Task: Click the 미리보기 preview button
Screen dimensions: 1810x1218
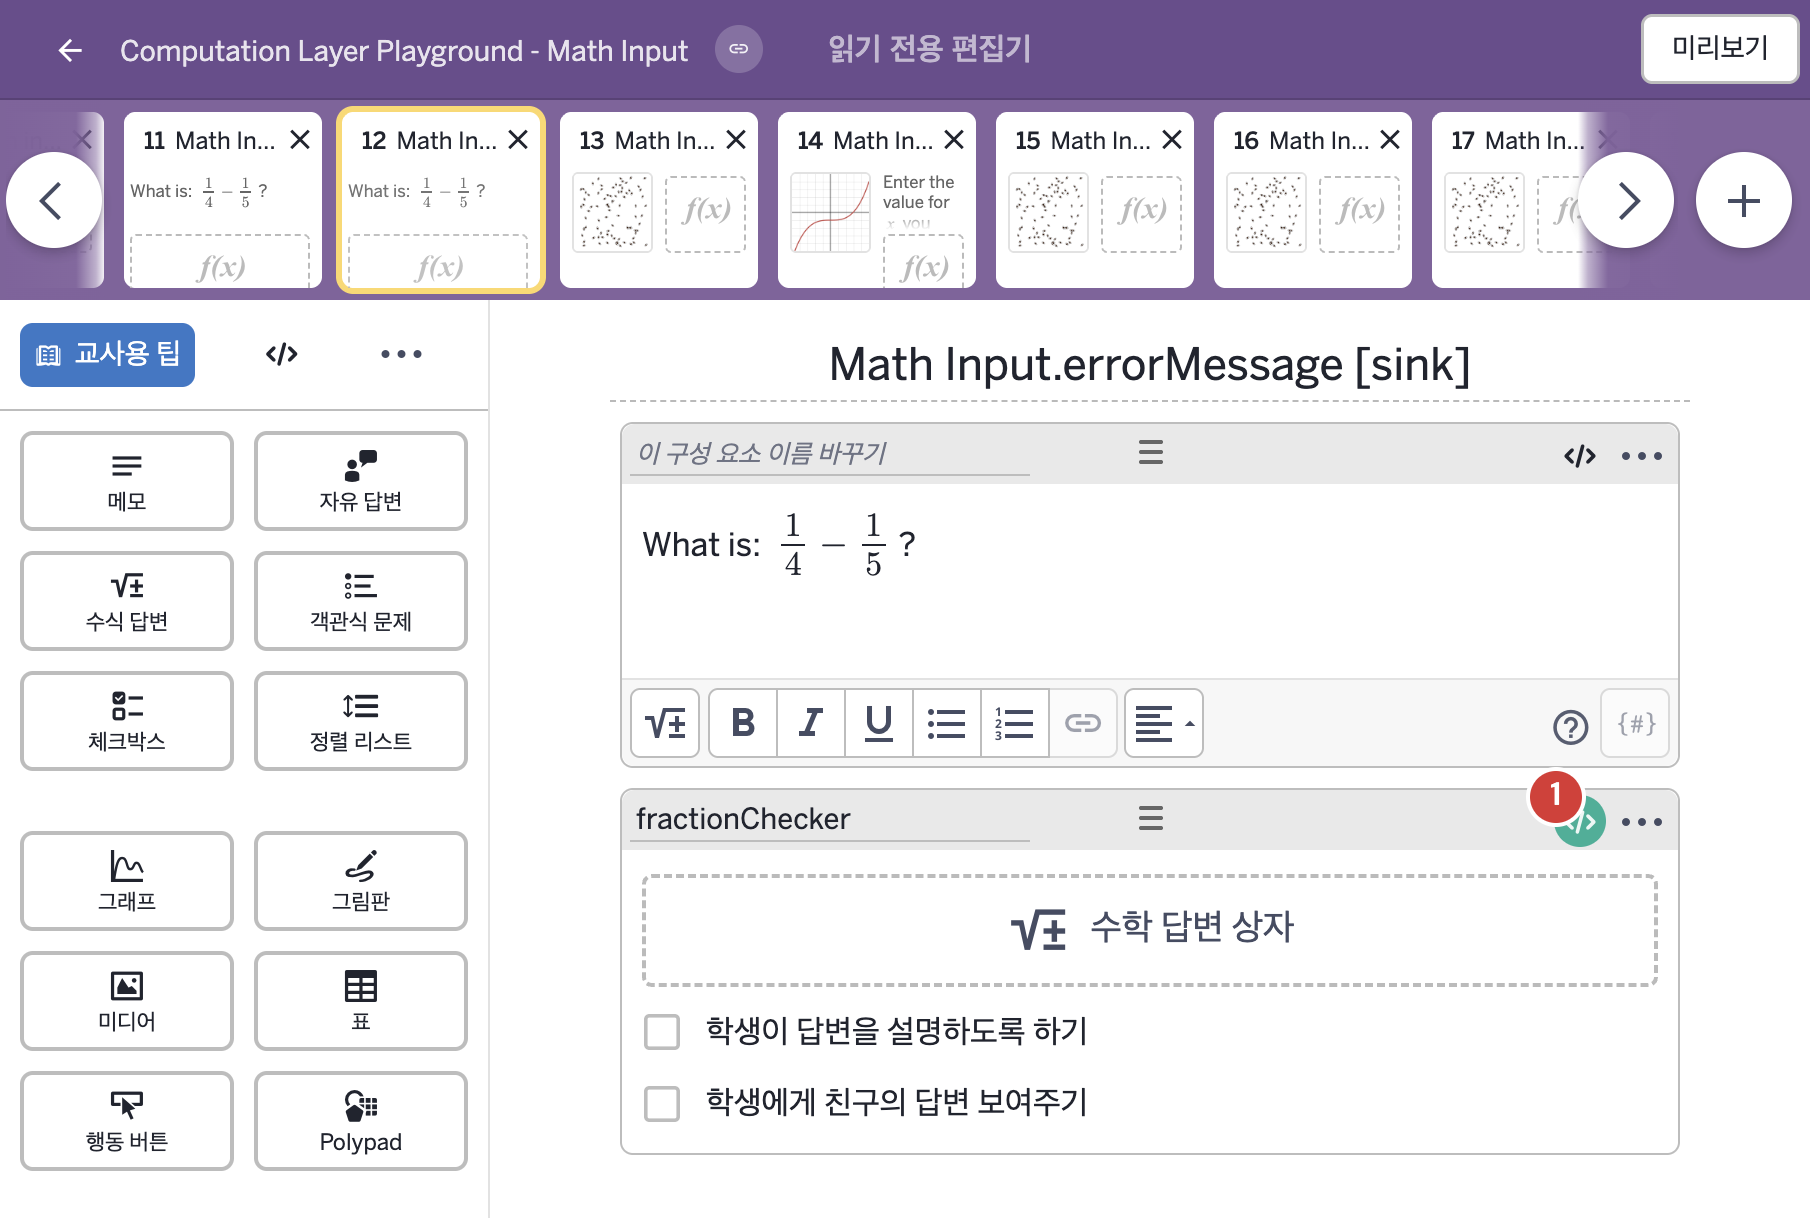Action: 1720,48
